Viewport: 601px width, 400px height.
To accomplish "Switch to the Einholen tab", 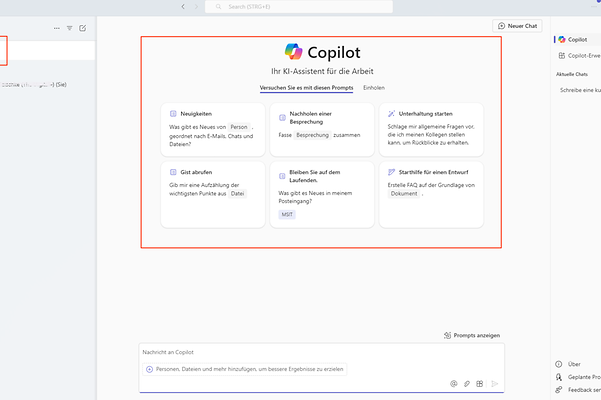I will pyautogui.click(x=374, y=88).
